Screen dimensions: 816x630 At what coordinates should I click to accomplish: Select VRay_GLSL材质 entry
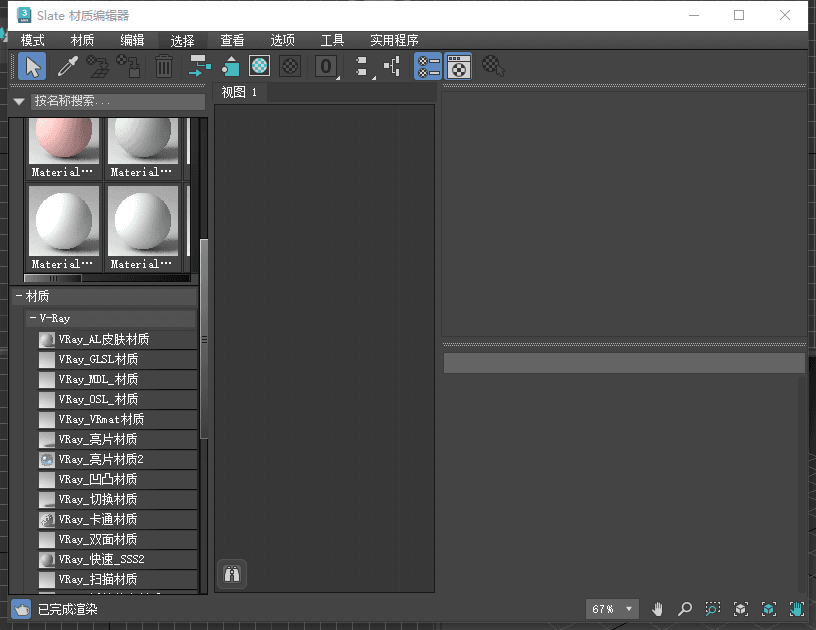click(x=118, y=359)
